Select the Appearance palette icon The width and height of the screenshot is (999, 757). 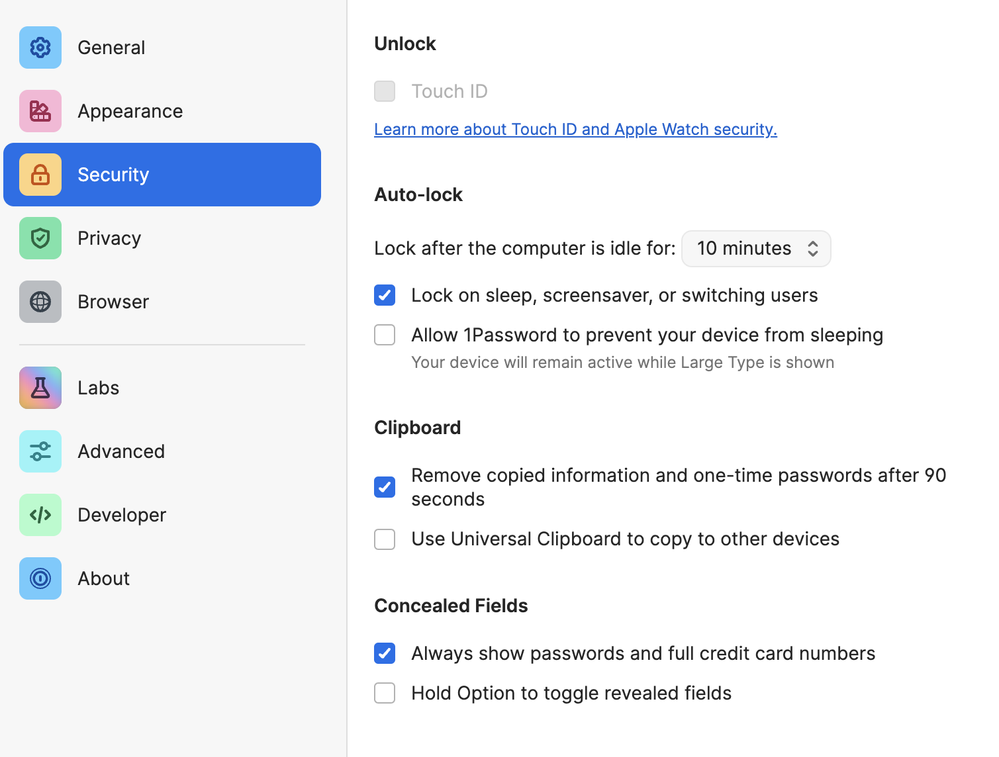[x=40, y=111]
